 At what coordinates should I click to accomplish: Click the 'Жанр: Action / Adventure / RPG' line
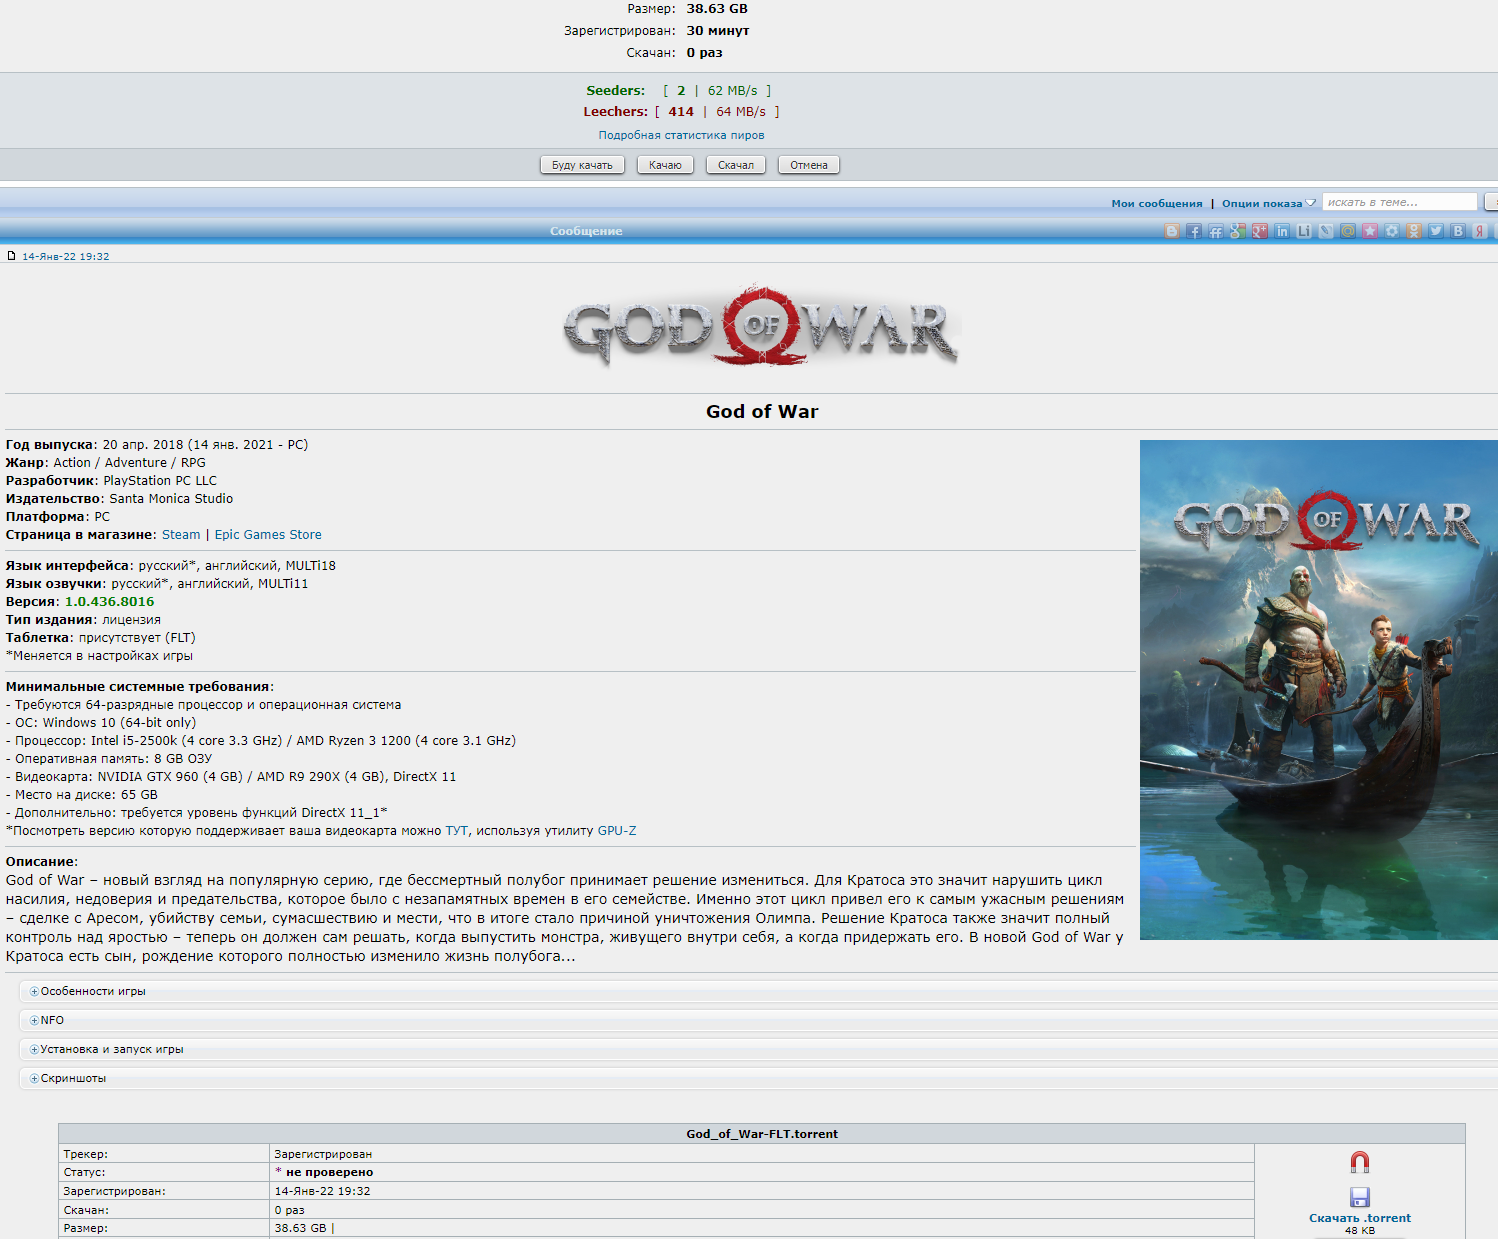point(106,463)
